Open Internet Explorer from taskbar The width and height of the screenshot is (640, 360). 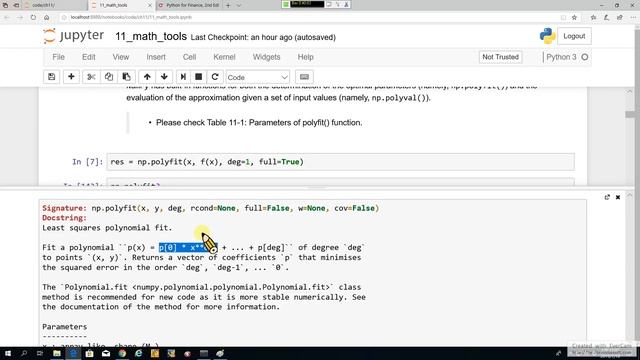tap(138, 353)
